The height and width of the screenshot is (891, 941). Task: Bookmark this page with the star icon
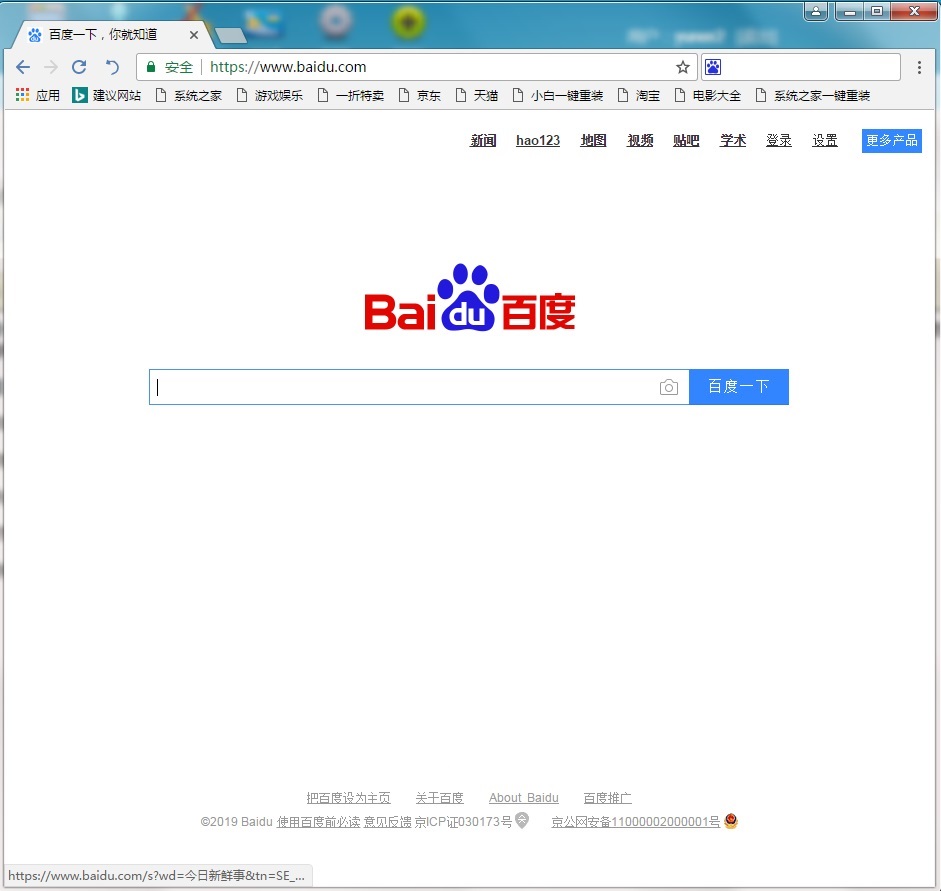coord(682,67)
